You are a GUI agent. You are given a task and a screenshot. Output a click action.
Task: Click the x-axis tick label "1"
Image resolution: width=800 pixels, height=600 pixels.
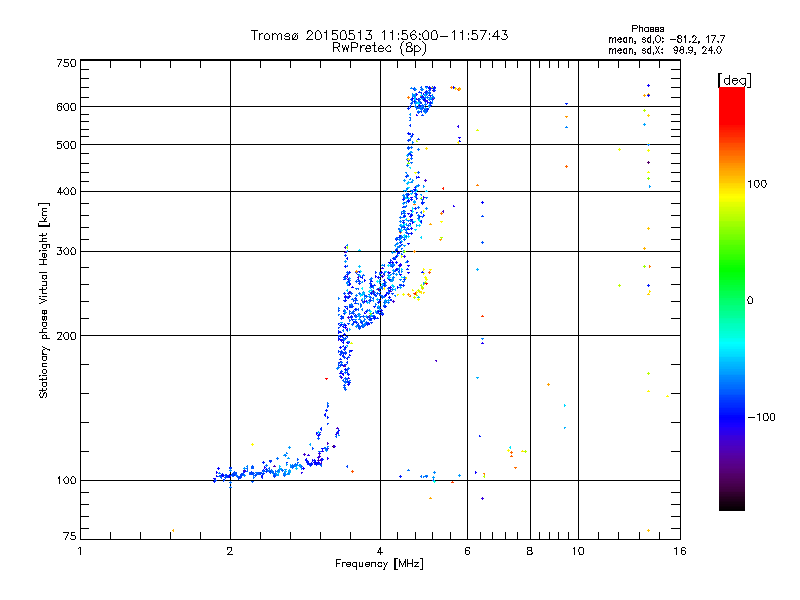80,551
